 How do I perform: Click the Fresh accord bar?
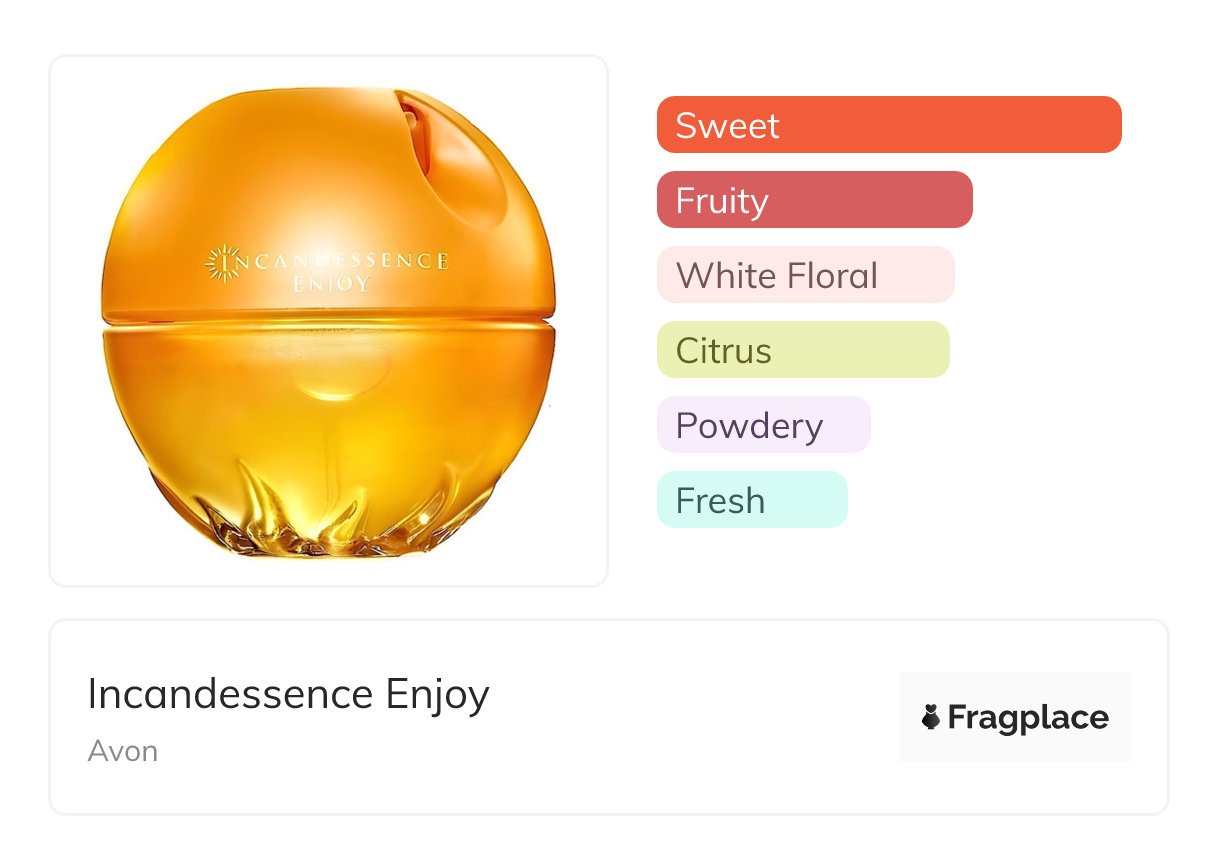click(x=752, y=500)
